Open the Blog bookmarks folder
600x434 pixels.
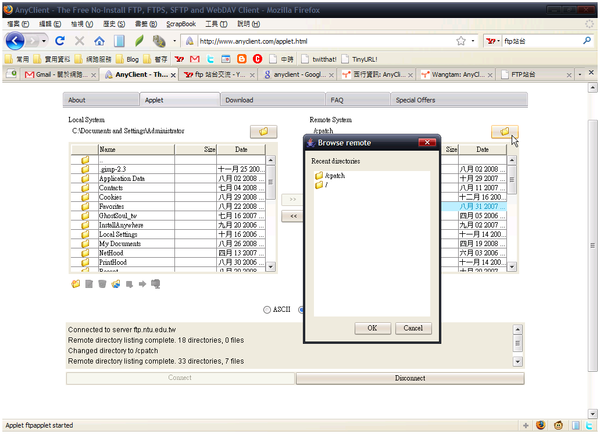pyautogui.click(x=127, y=59)
